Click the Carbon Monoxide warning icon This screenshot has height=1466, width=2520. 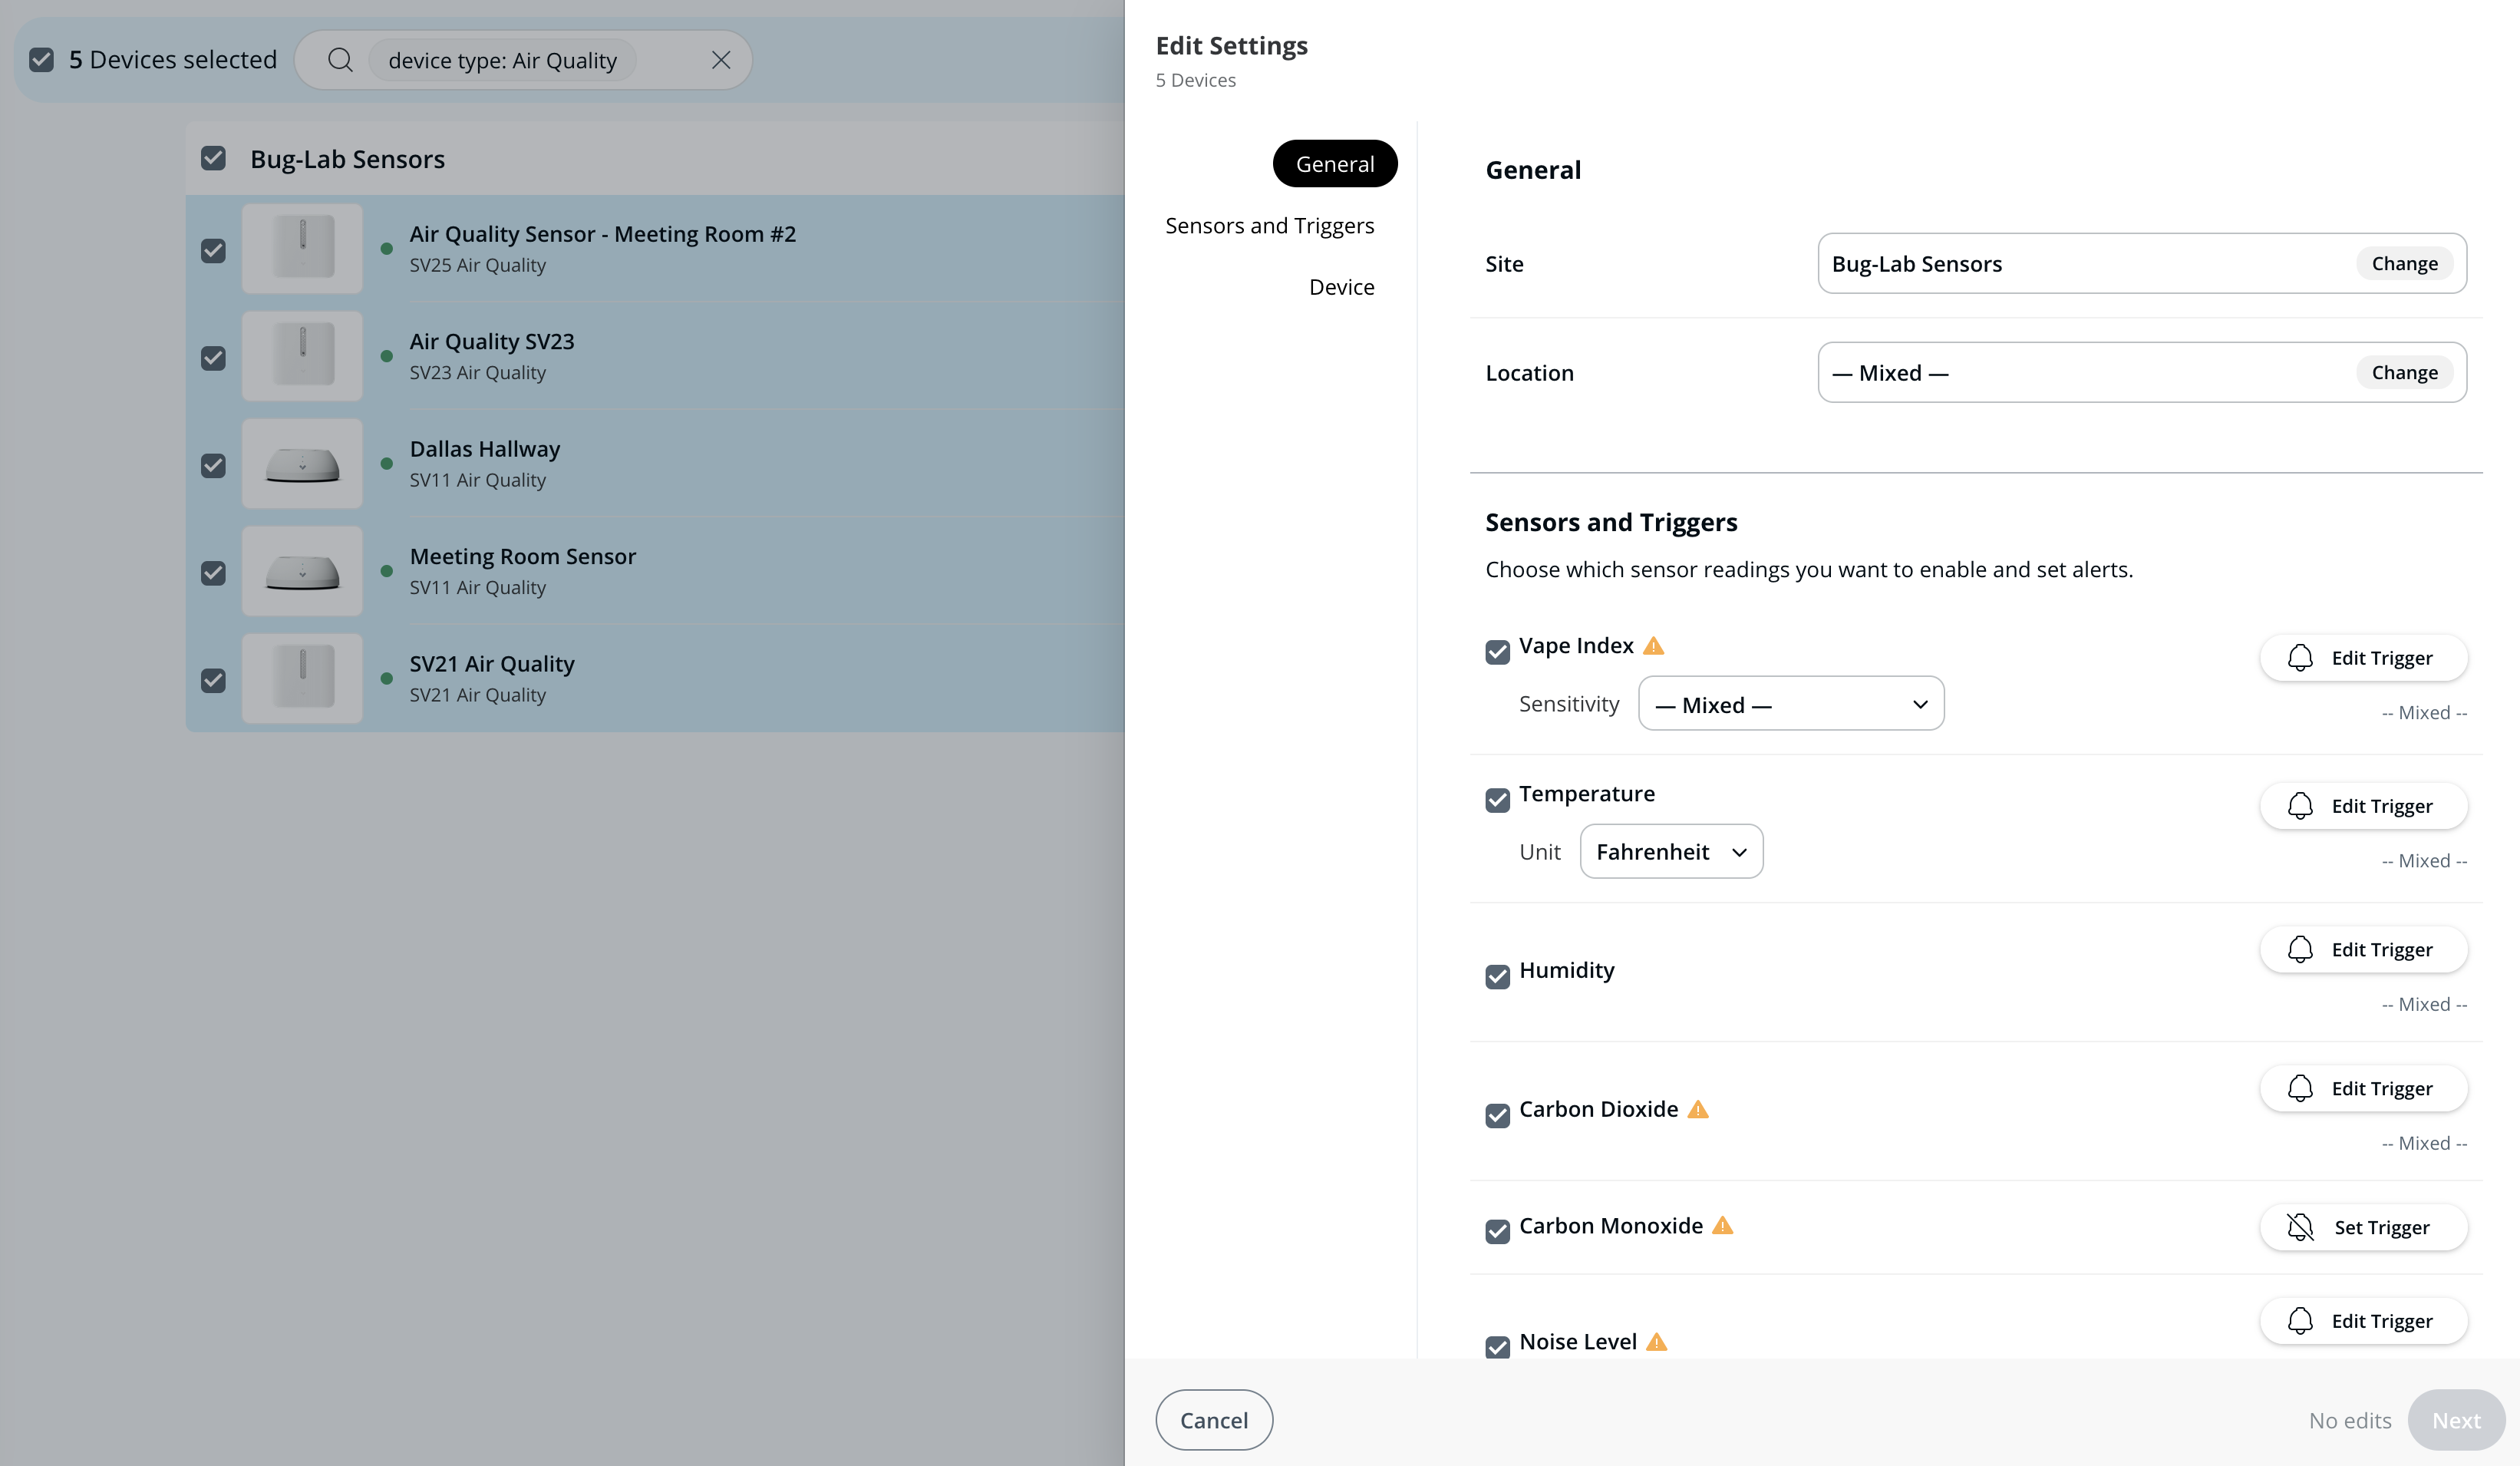(1722, 1225)
